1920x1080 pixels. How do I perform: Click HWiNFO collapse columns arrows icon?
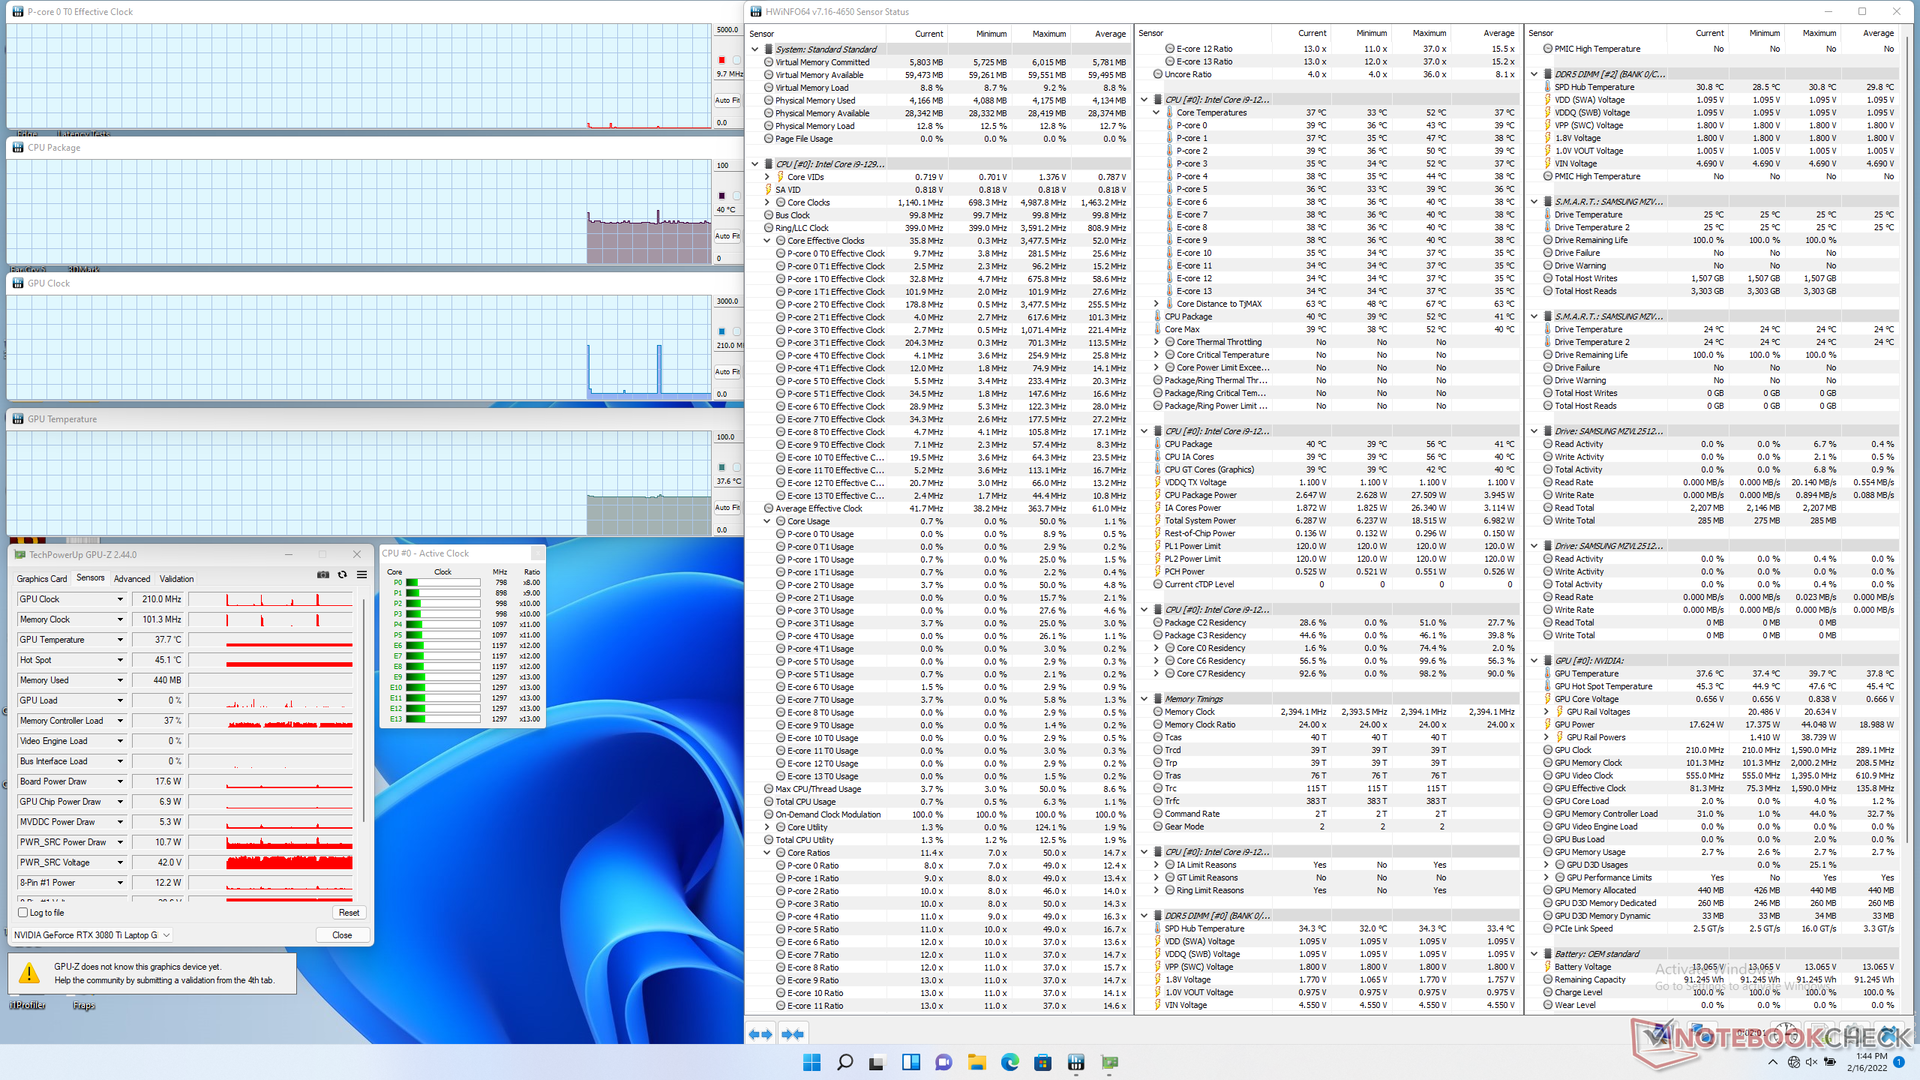point(793,1034)
